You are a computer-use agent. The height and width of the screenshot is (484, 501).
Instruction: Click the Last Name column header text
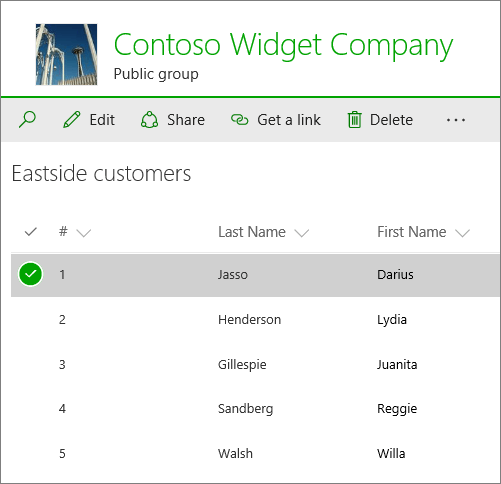click(x=252, y=232)
